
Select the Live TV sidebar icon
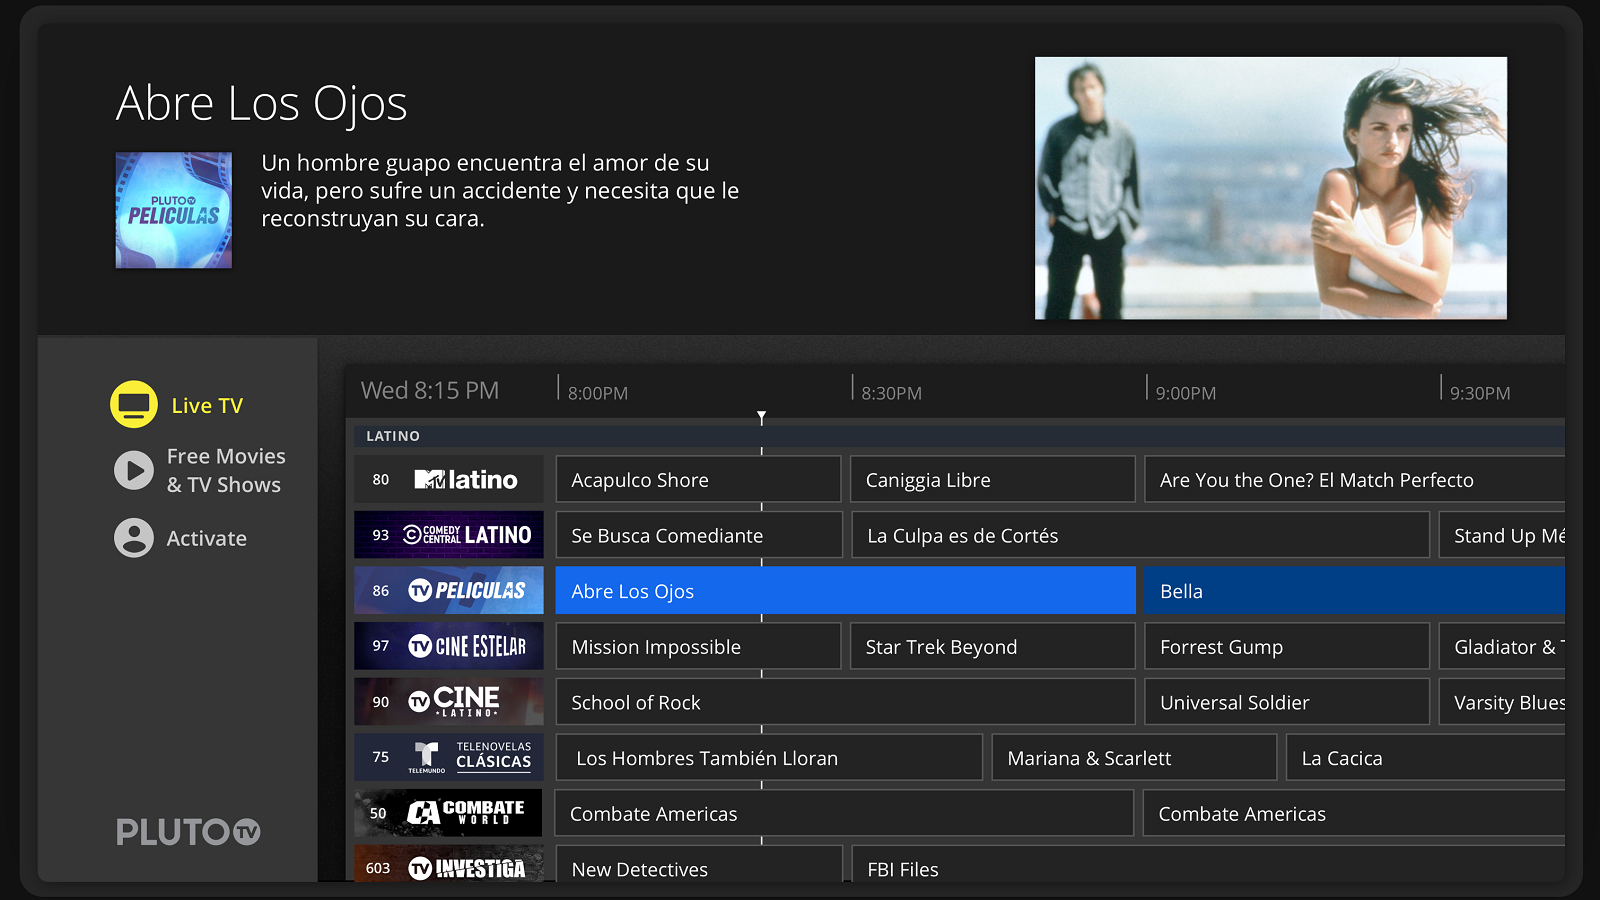click(133, 404)
